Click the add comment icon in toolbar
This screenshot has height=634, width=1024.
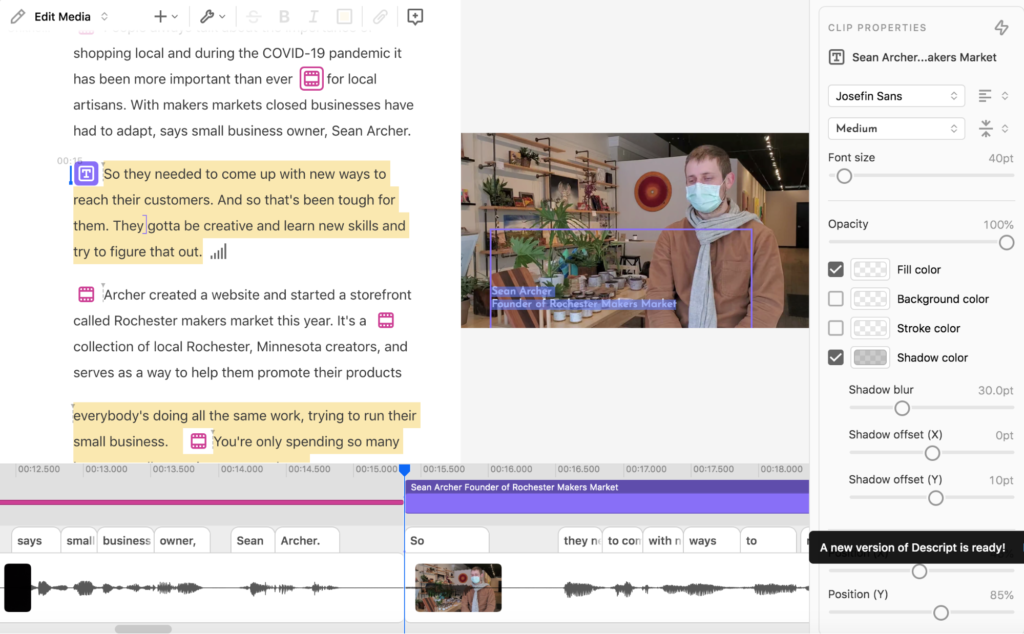[x=415, y=17]
